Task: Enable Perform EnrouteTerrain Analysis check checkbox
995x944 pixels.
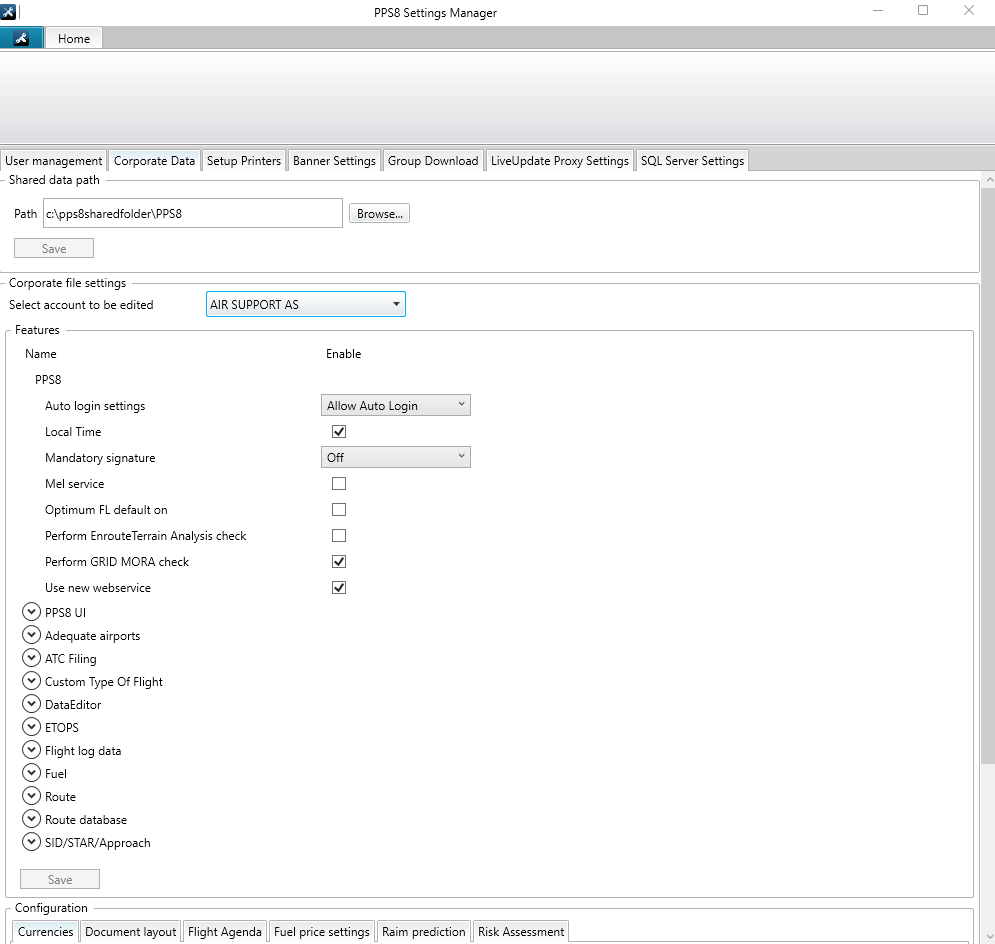Action: click(339, 535)
